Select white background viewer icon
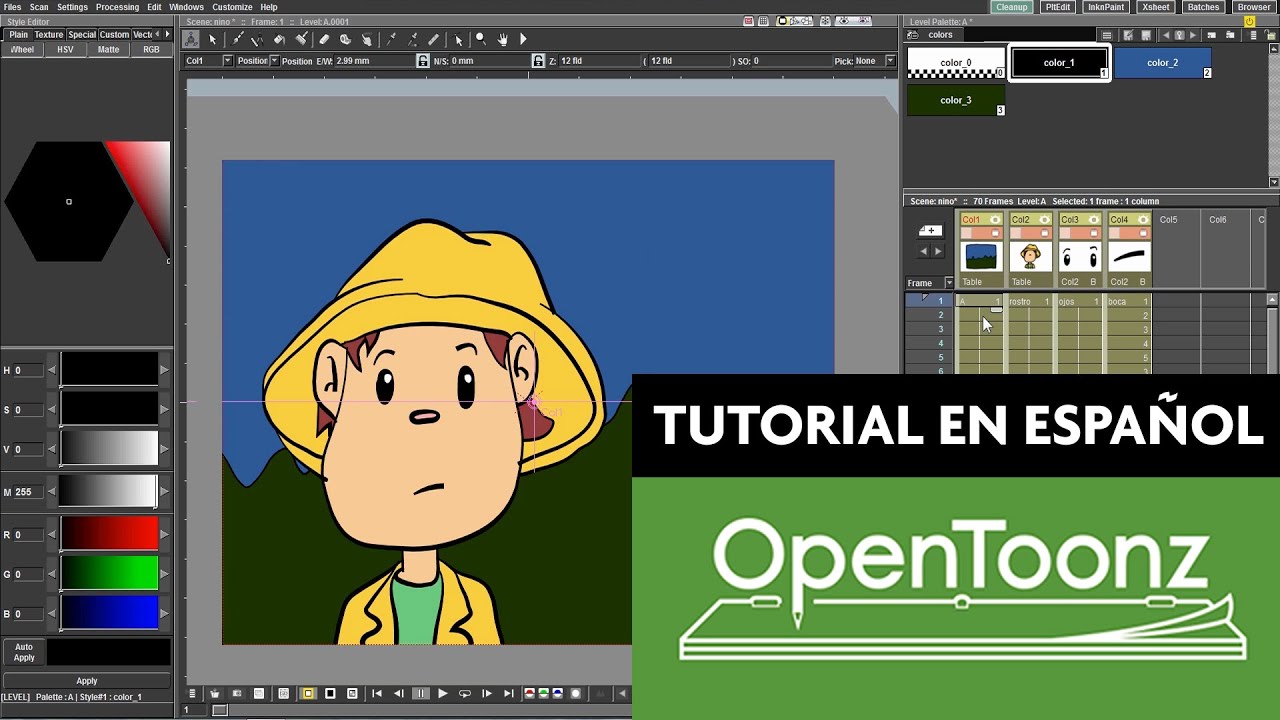The height and width of the screenshot is (720, 1280). point(308,693)
